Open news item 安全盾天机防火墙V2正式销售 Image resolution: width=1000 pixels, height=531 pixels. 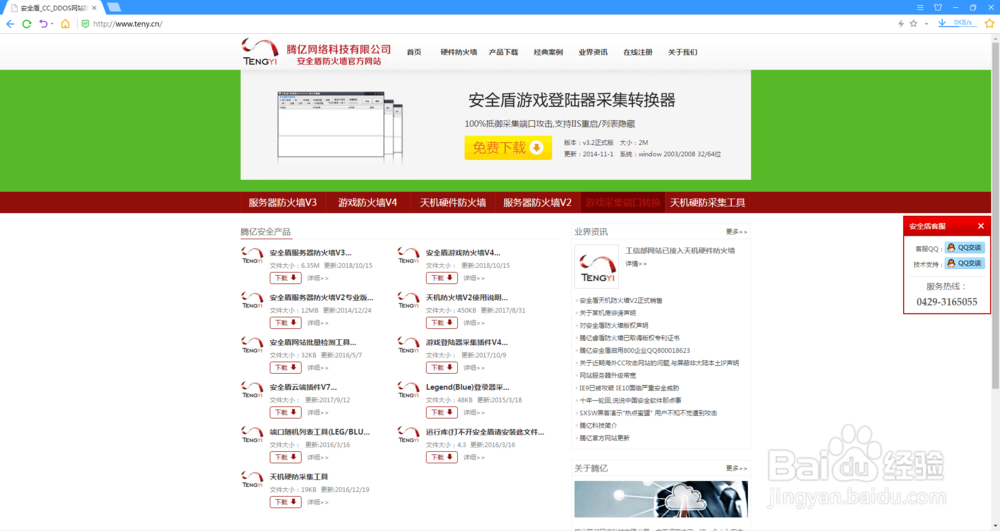[x=621, y=300]
